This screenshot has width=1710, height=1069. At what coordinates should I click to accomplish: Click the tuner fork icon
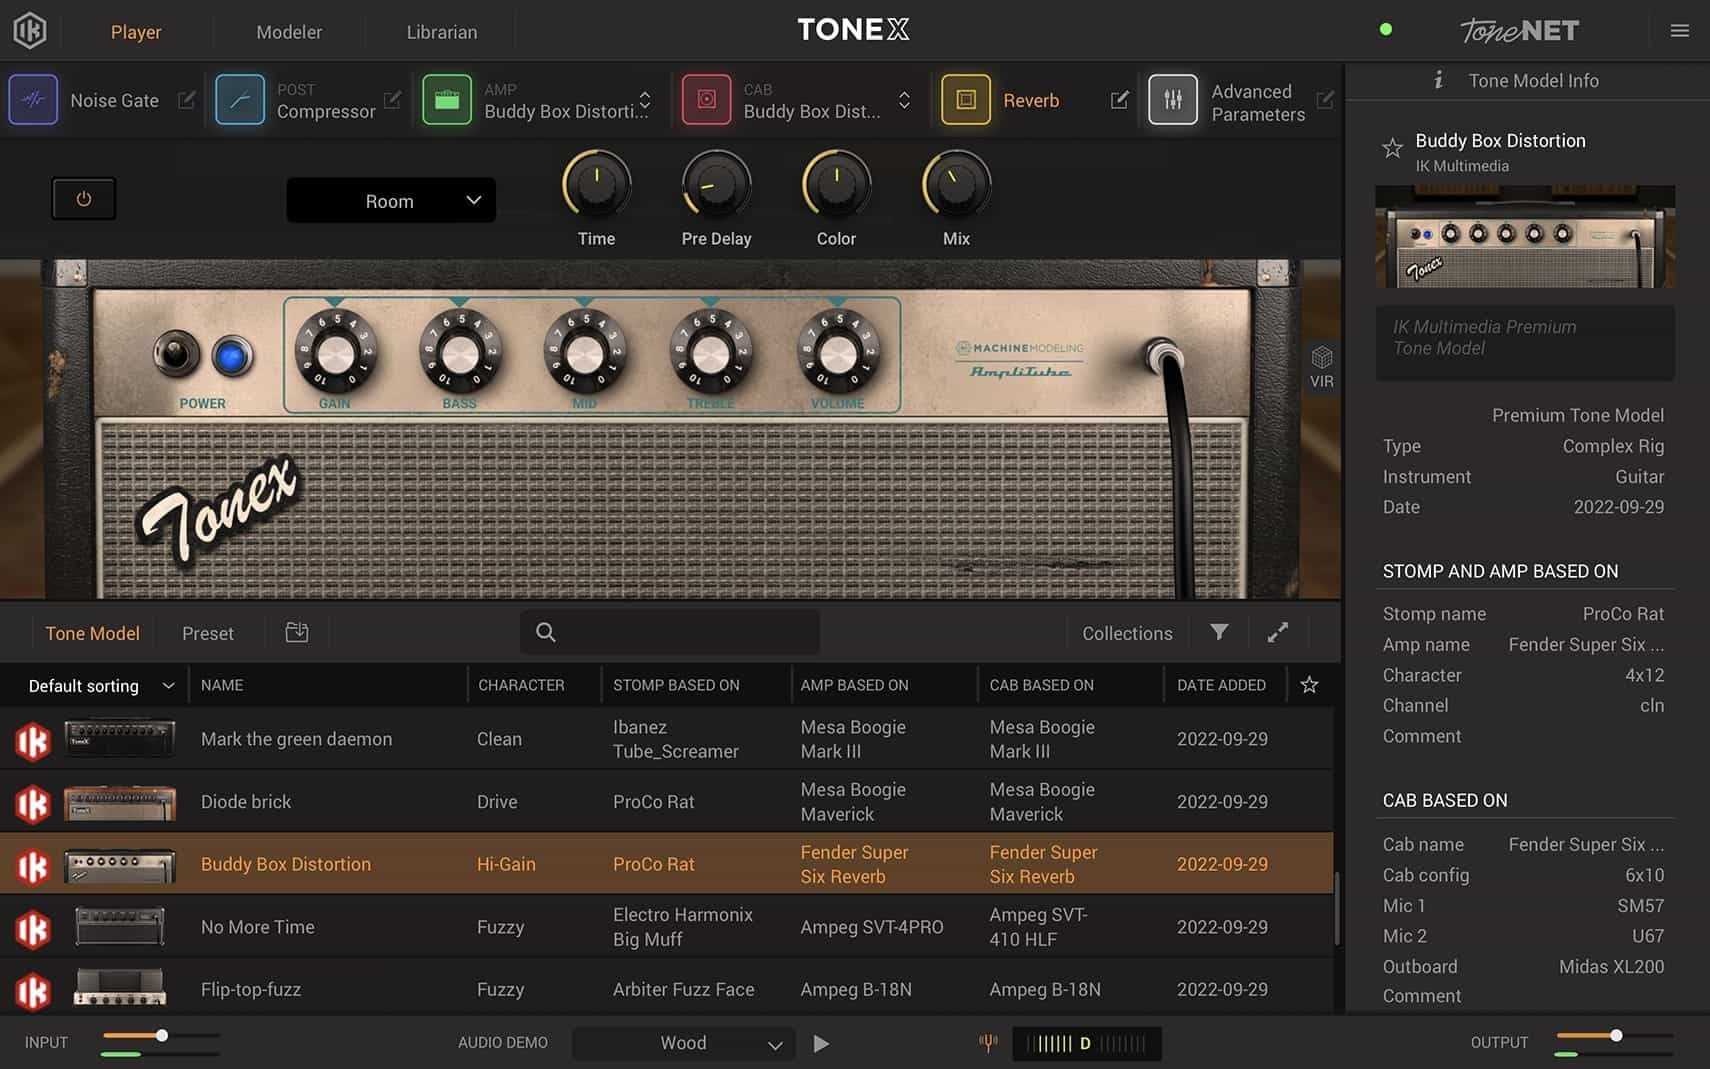coord(988,1043)
